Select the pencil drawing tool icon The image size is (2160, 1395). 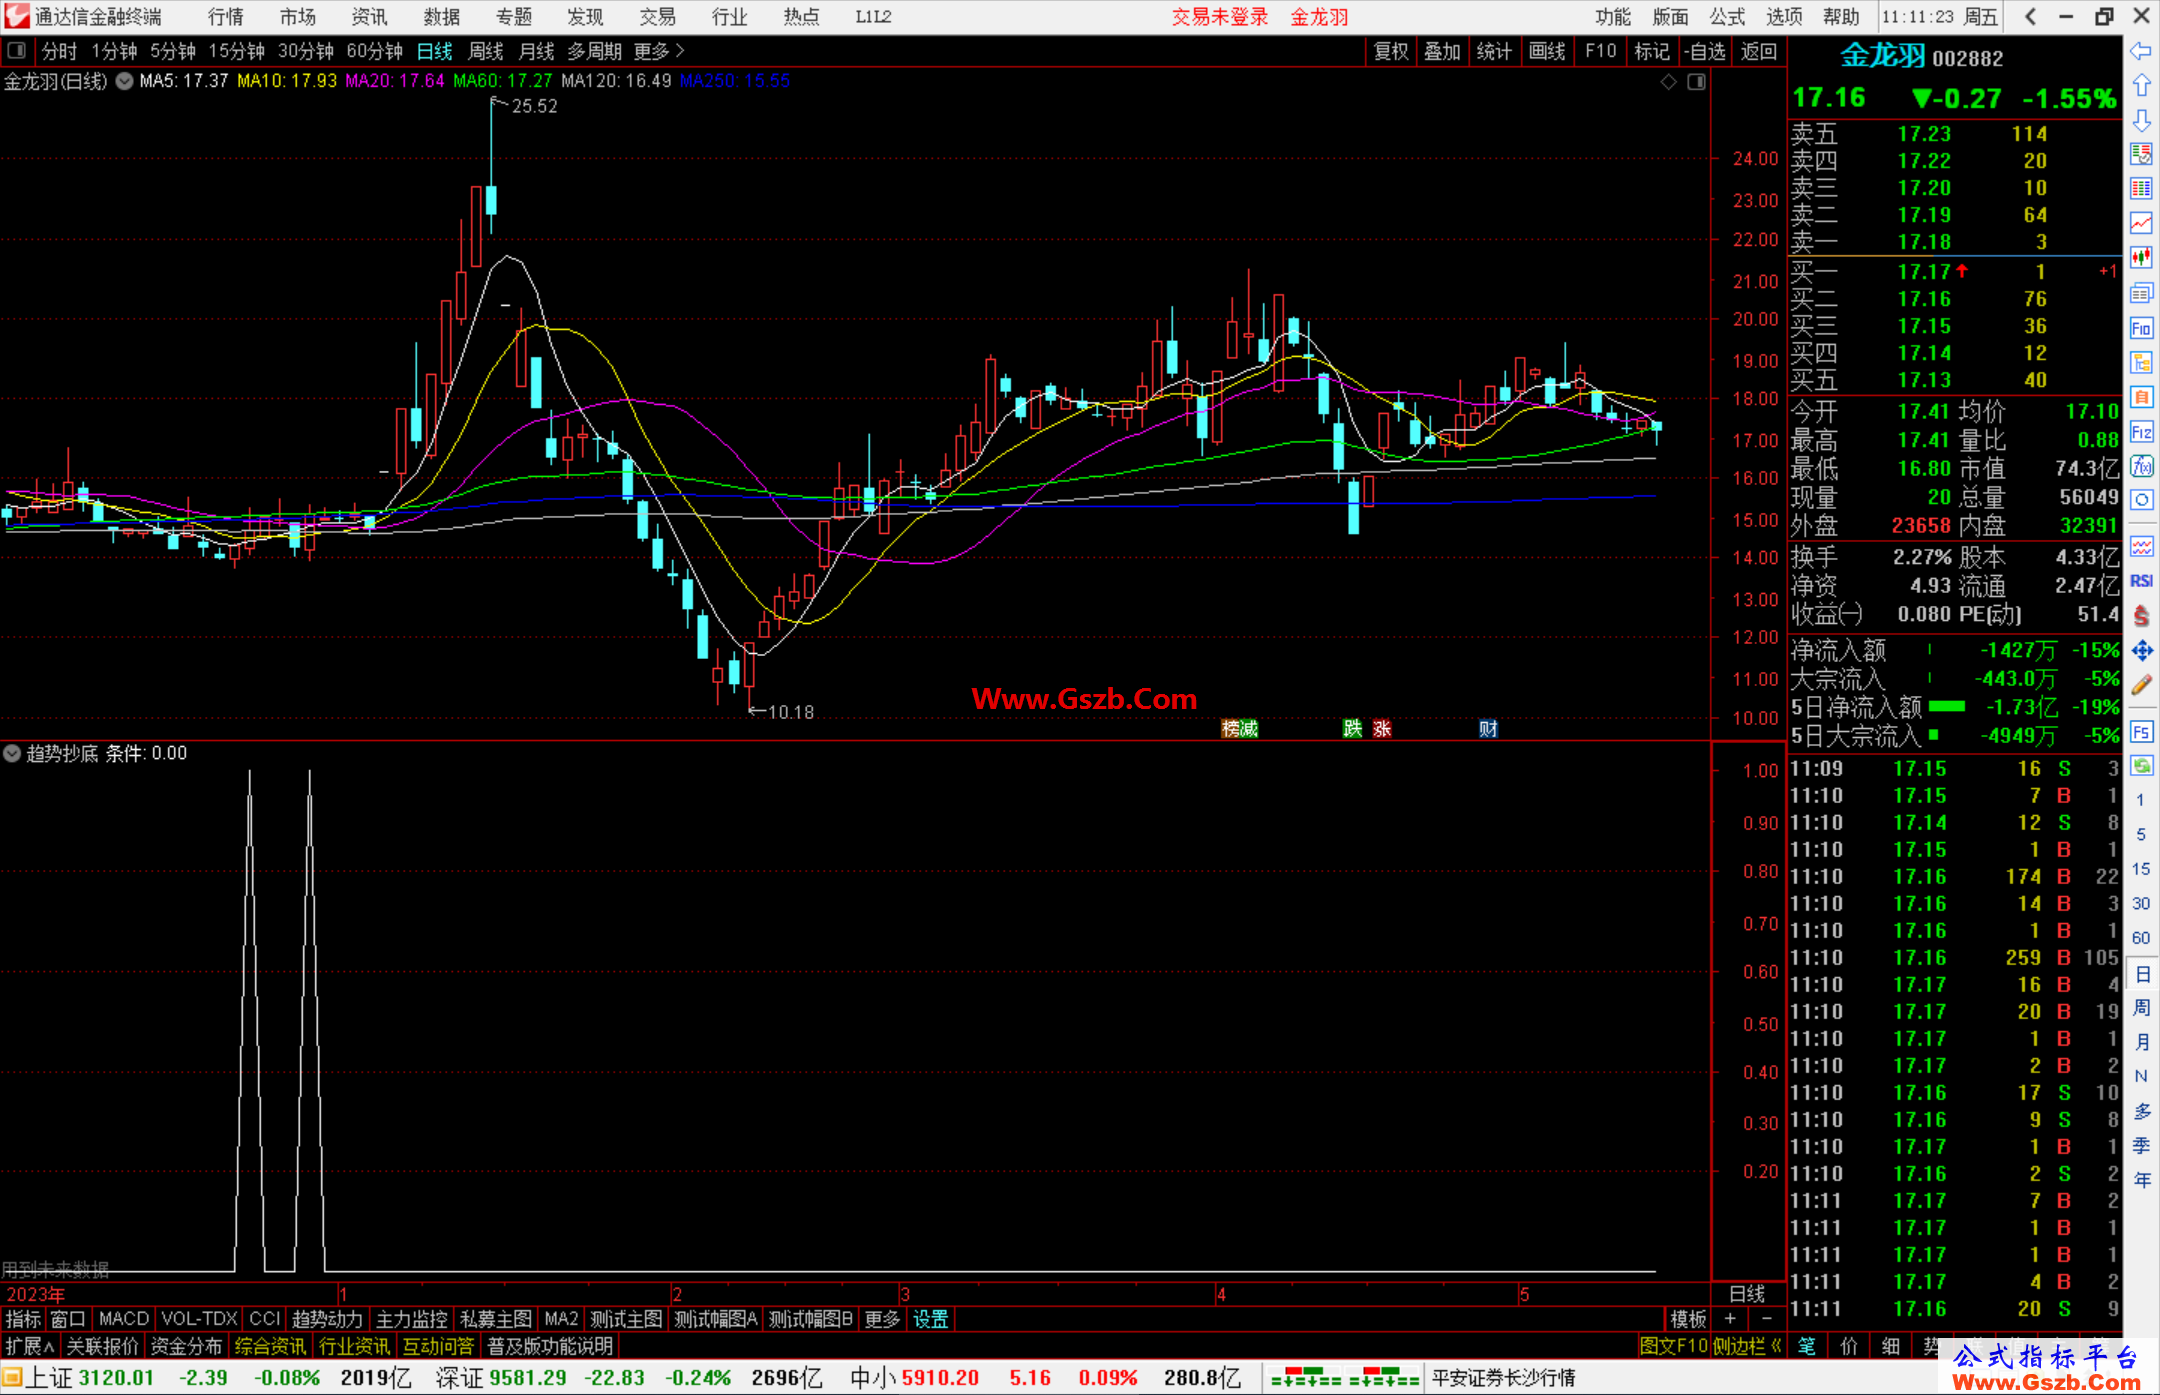click(2141, 685)
